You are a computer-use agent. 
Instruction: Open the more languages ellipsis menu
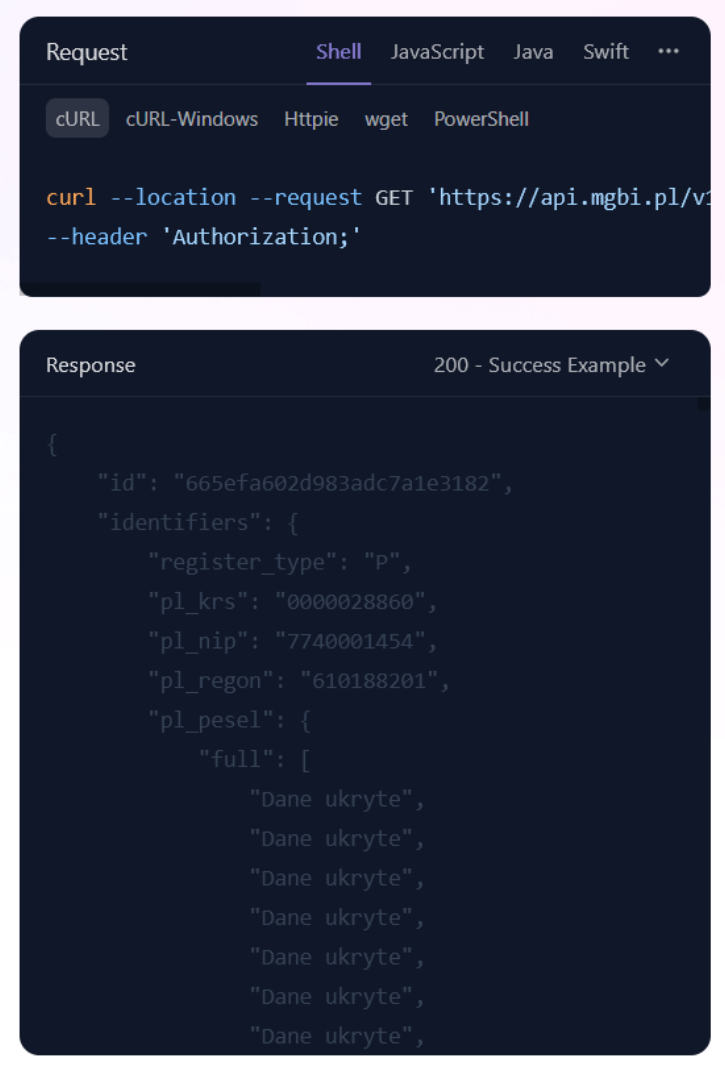[668, 51]
